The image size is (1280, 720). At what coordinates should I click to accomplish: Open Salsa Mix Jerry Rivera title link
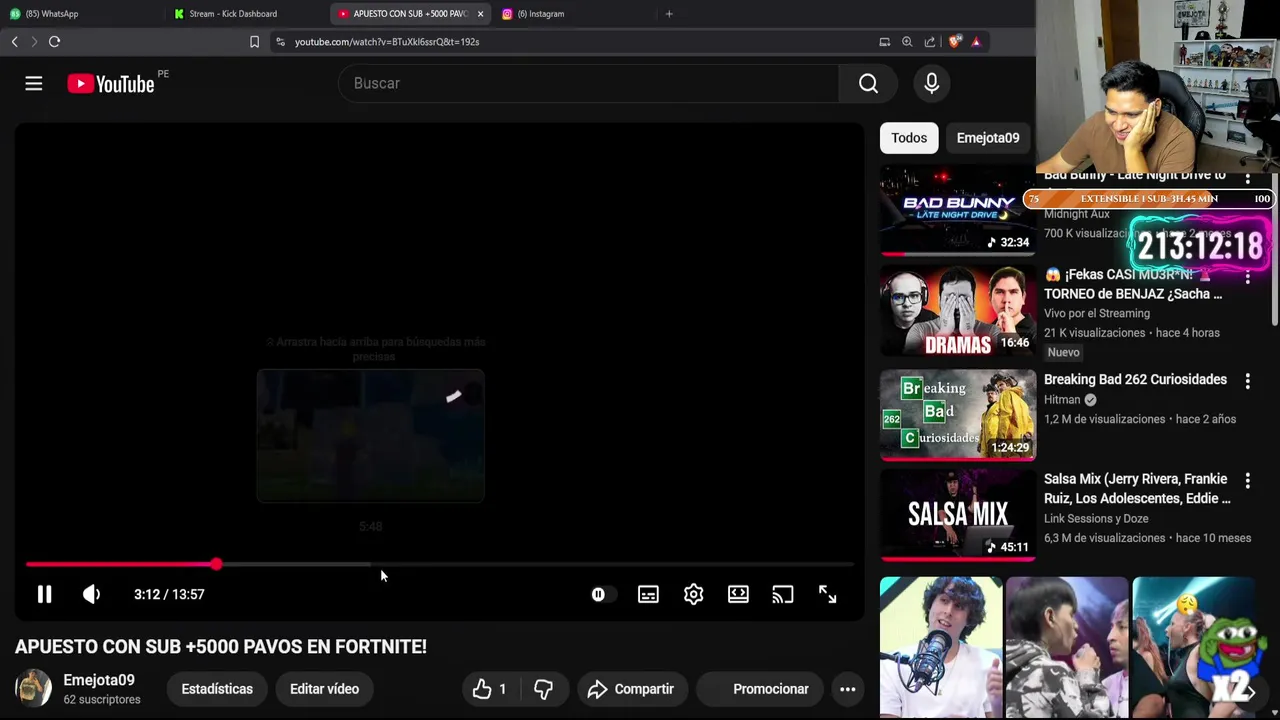[x=1137, y=489]
